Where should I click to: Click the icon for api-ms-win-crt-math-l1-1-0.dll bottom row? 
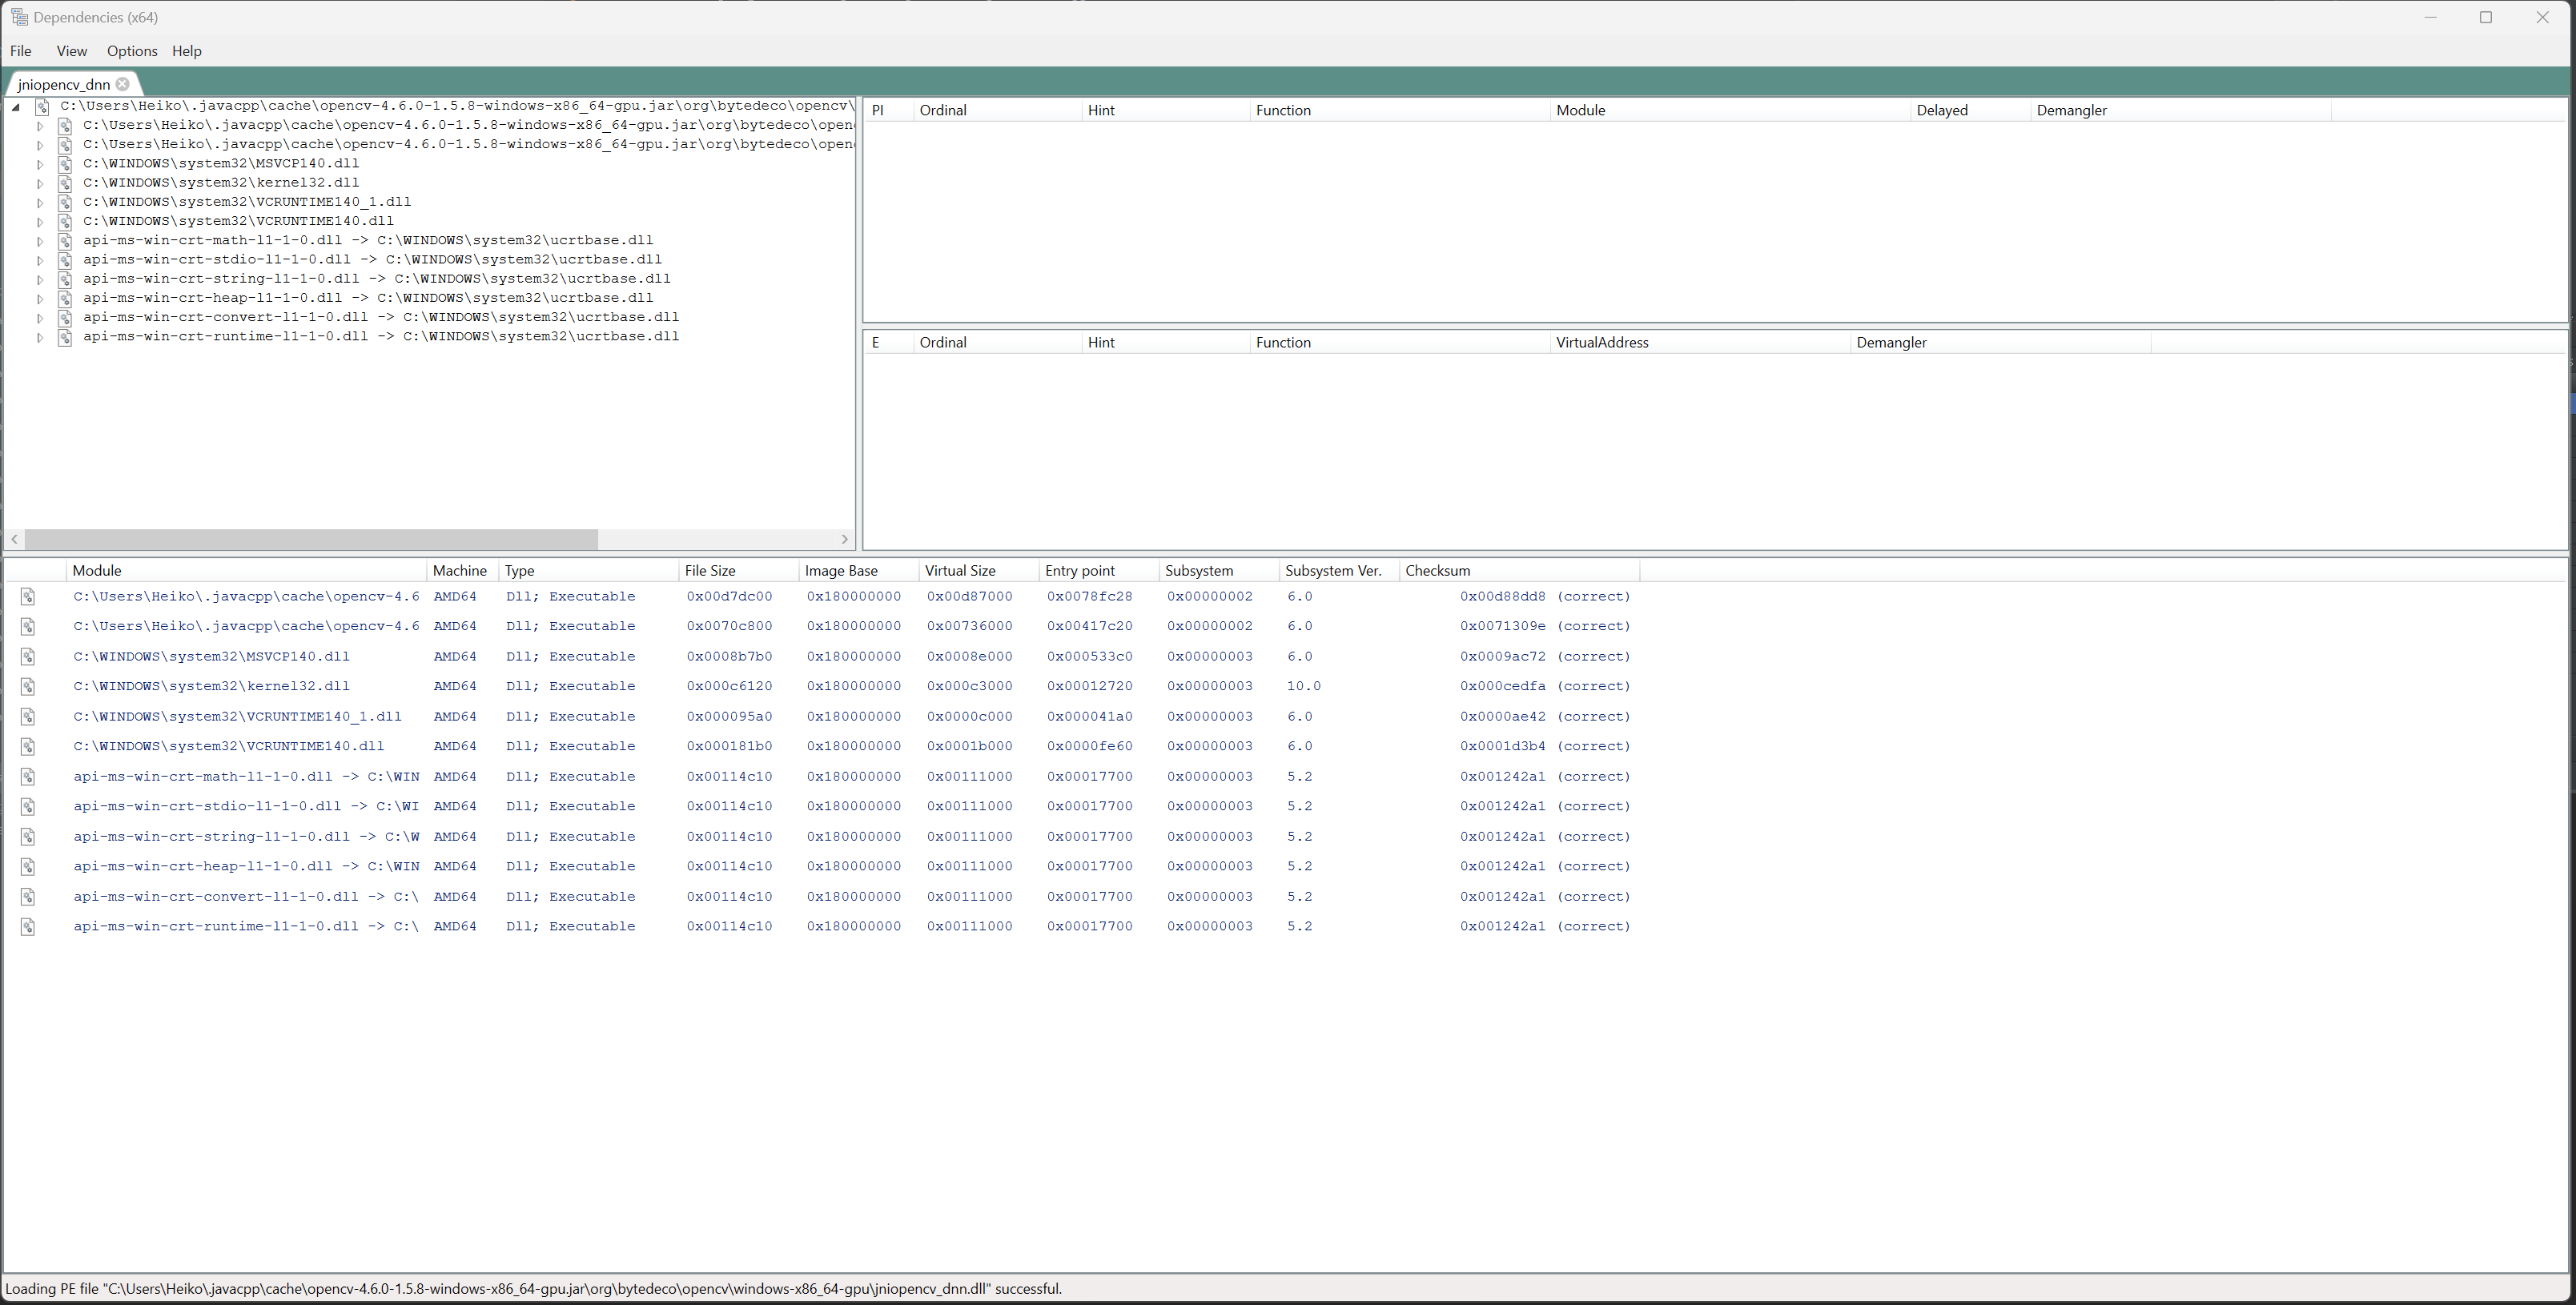coord(28,776)
